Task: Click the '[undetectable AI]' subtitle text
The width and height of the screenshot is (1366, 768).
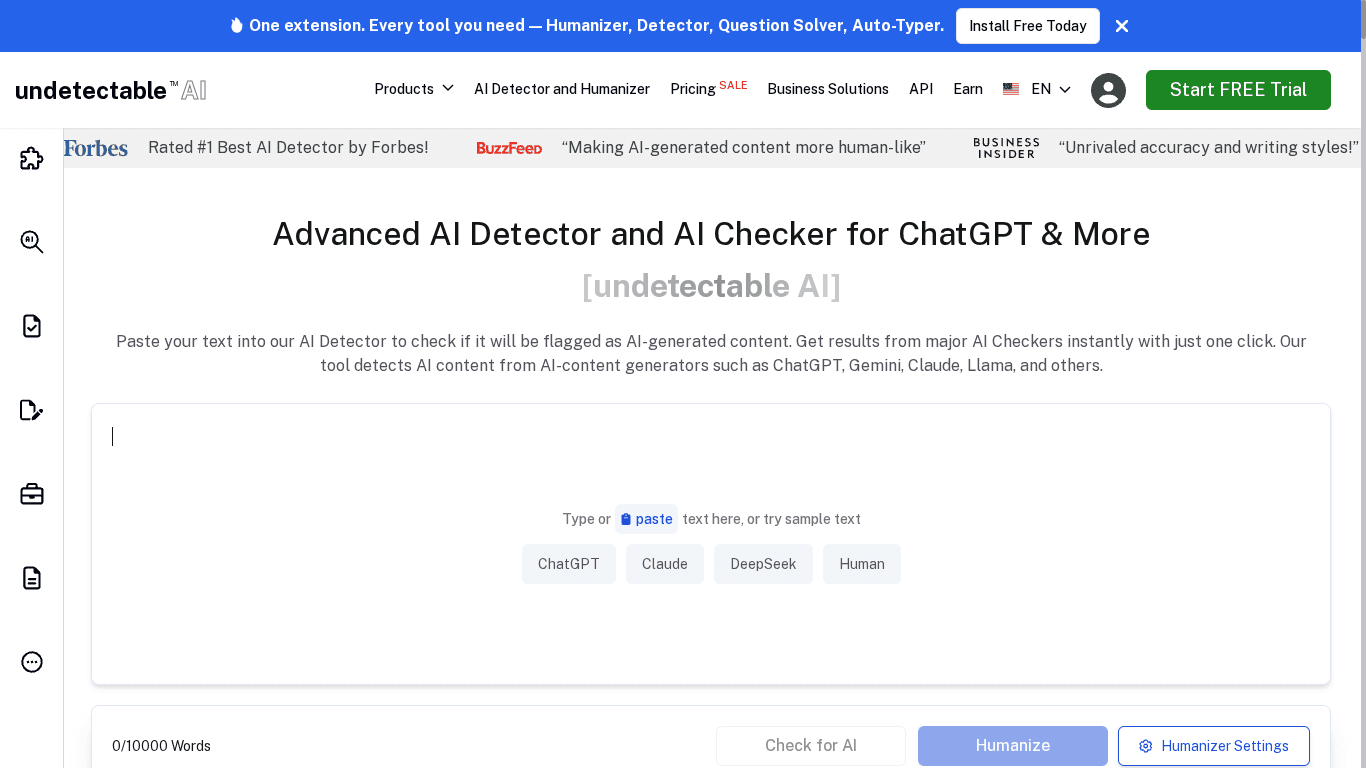Action: 711,286
